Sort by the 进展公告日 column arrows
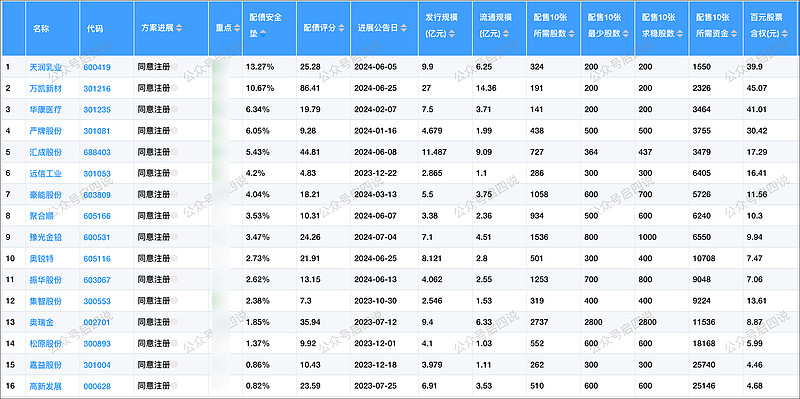This screenshot has width=800, height=399. pyautogui.click(x=404, y=28)
